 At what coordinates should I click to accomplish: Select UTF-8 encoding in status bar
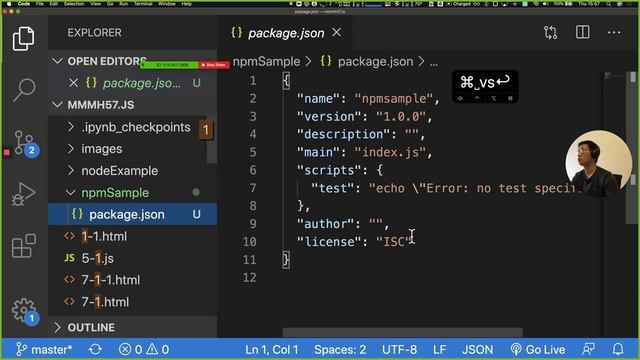pyautogui.click(x=399, y=349)
